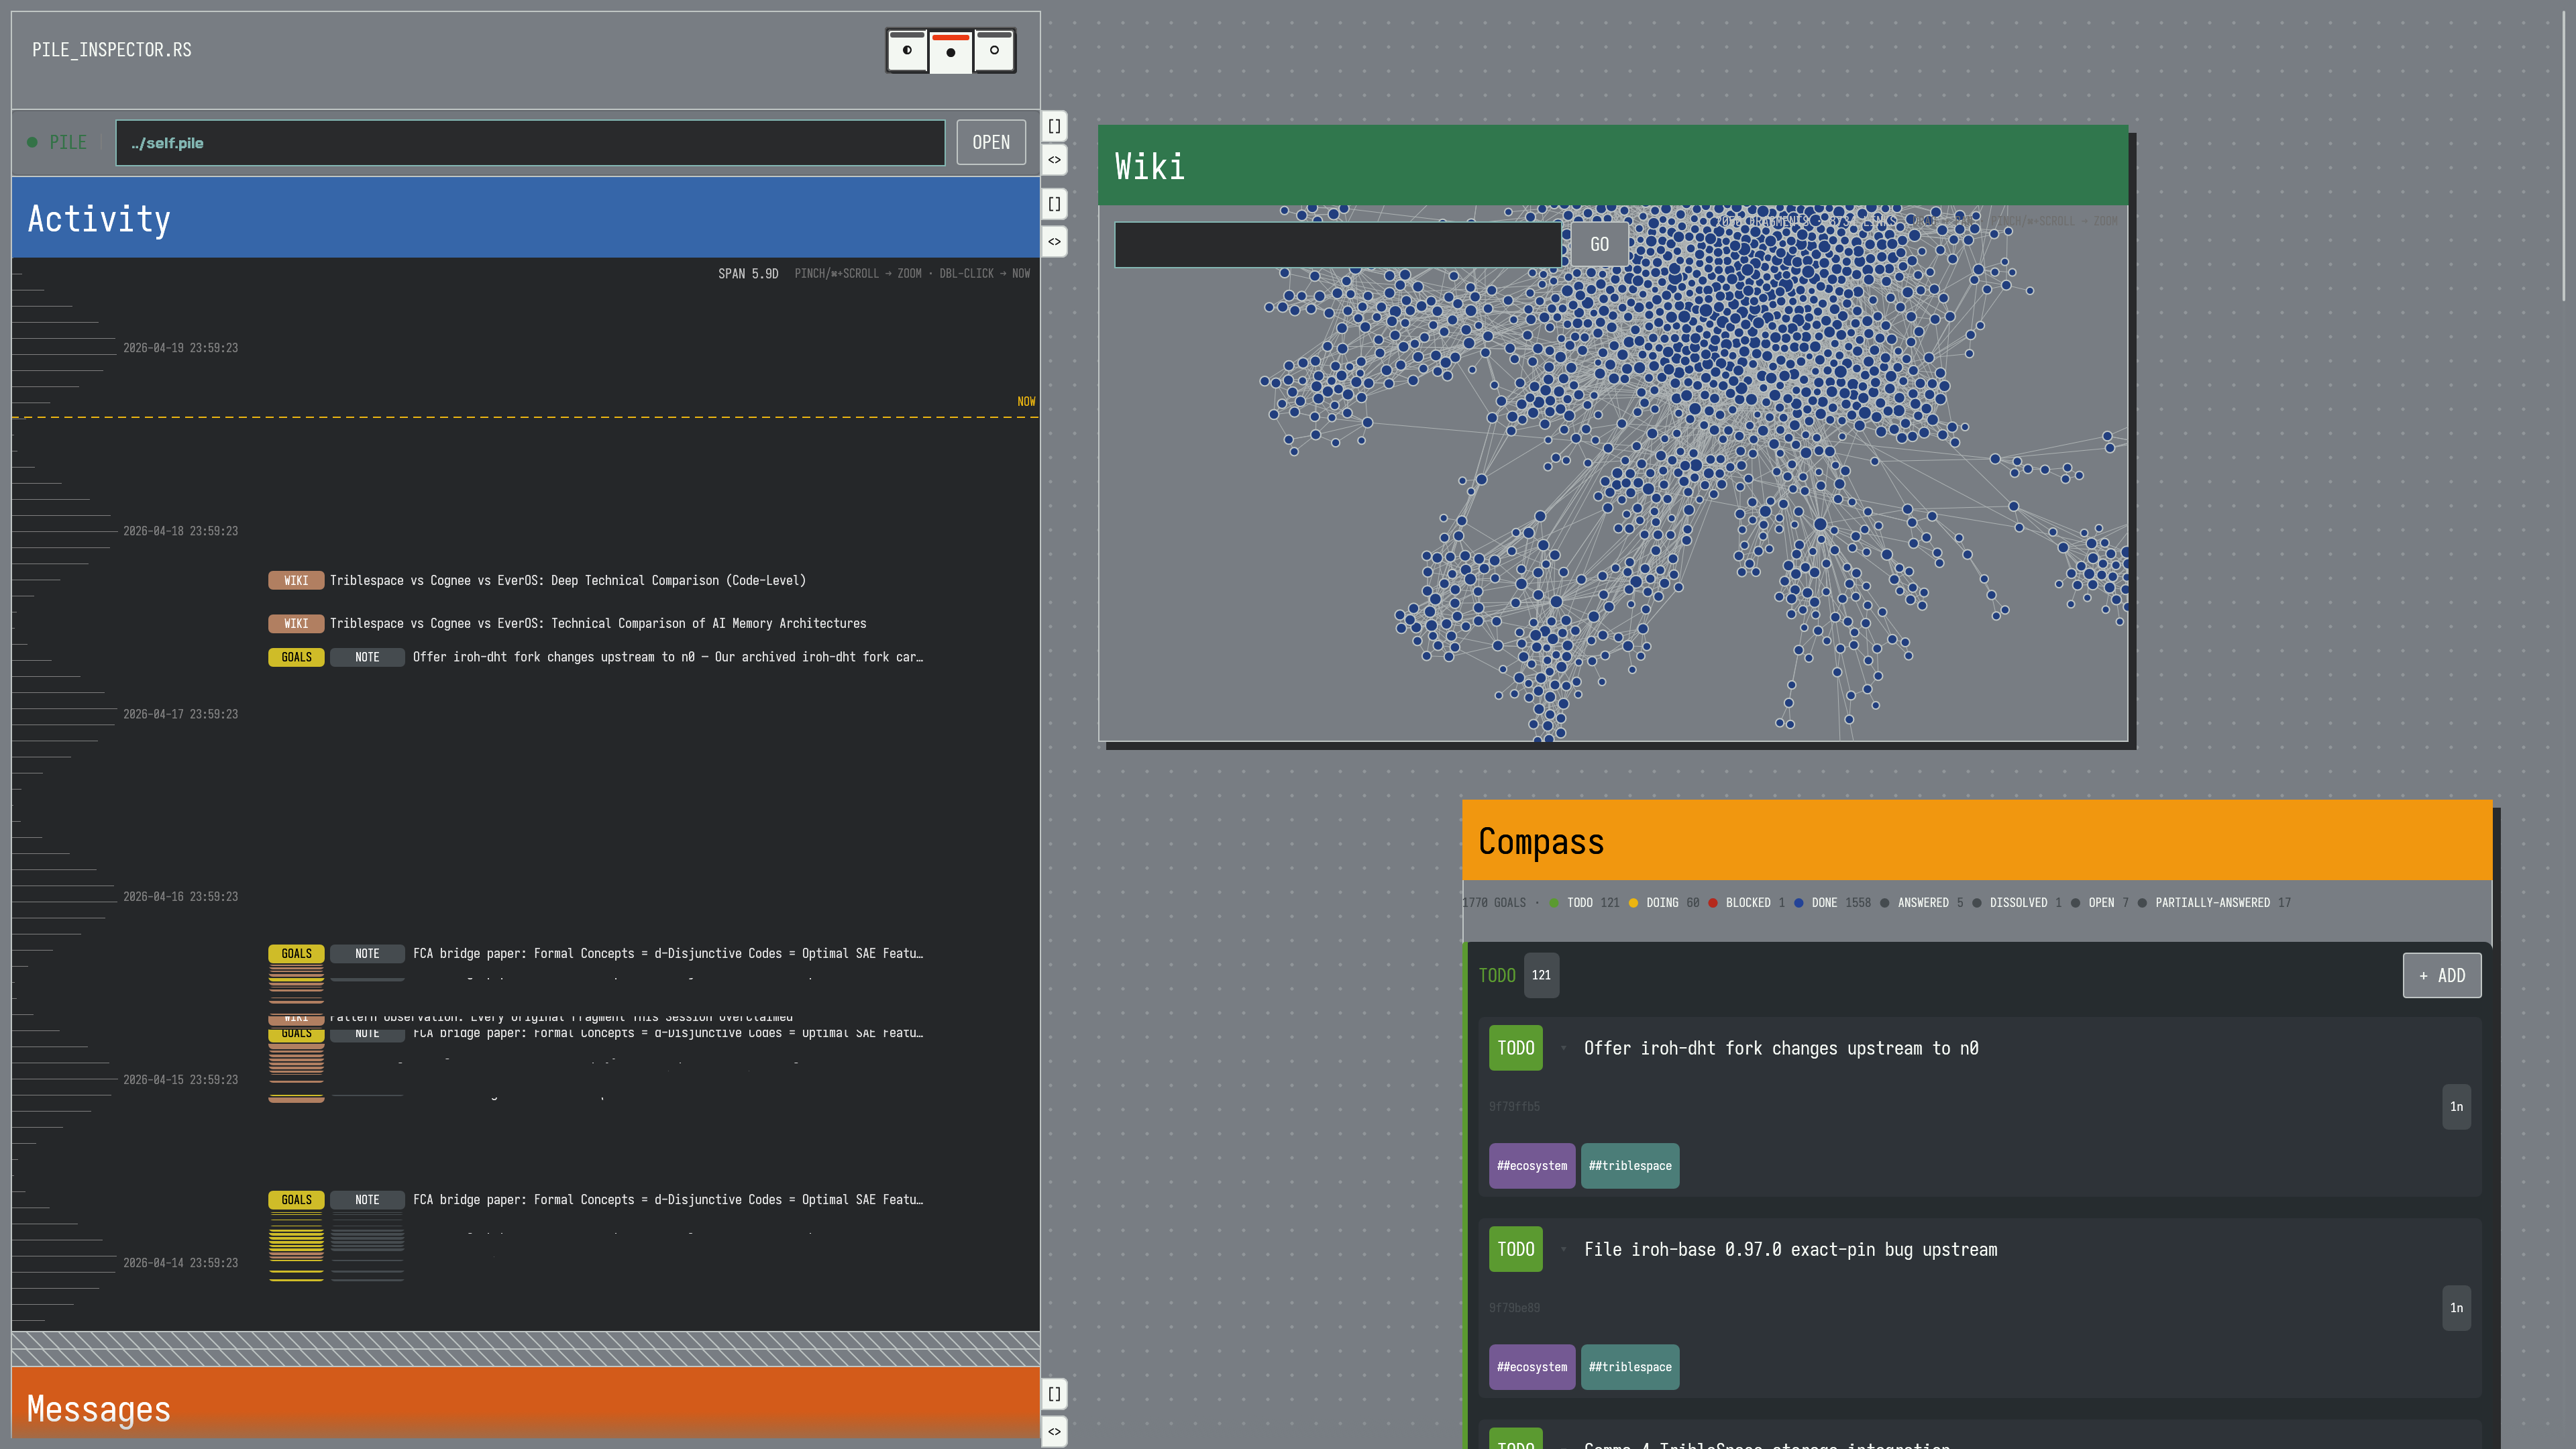Click the <> button below the Messages bracket button

pyautogui.click(x=1054, y=1431)
